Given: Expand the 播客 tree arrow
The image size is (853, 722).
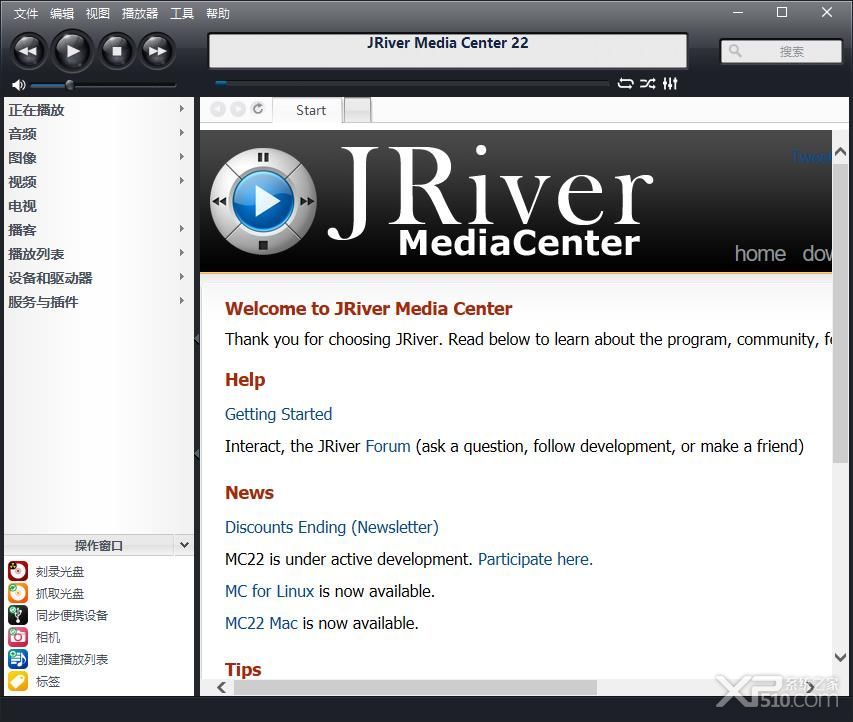Looking at the screenshot, I should coord(182,229).
